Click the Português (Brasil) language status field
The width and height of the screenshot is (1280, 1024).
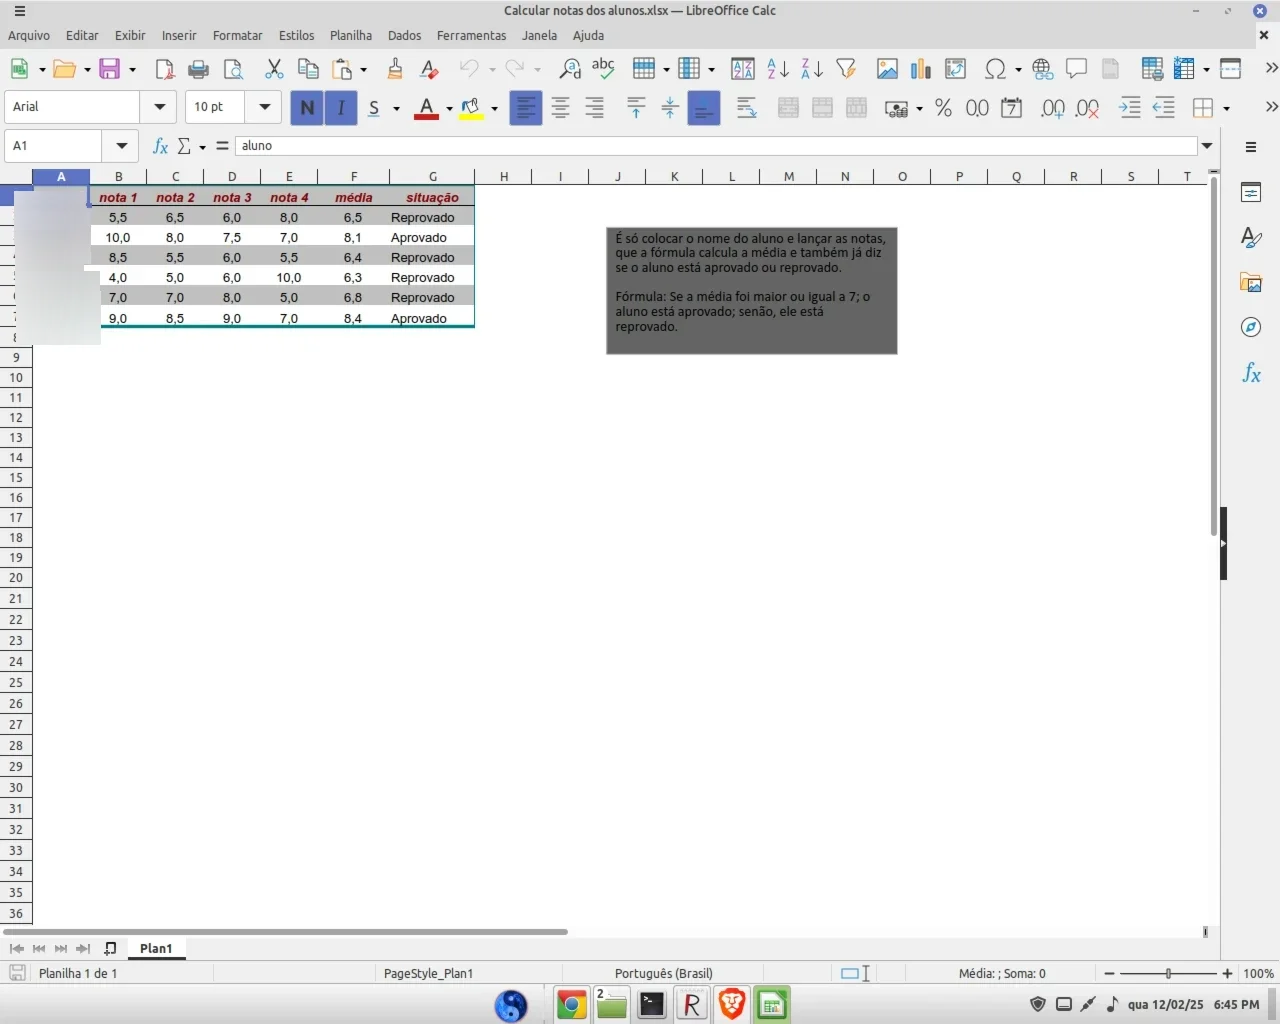coord(664,973)
